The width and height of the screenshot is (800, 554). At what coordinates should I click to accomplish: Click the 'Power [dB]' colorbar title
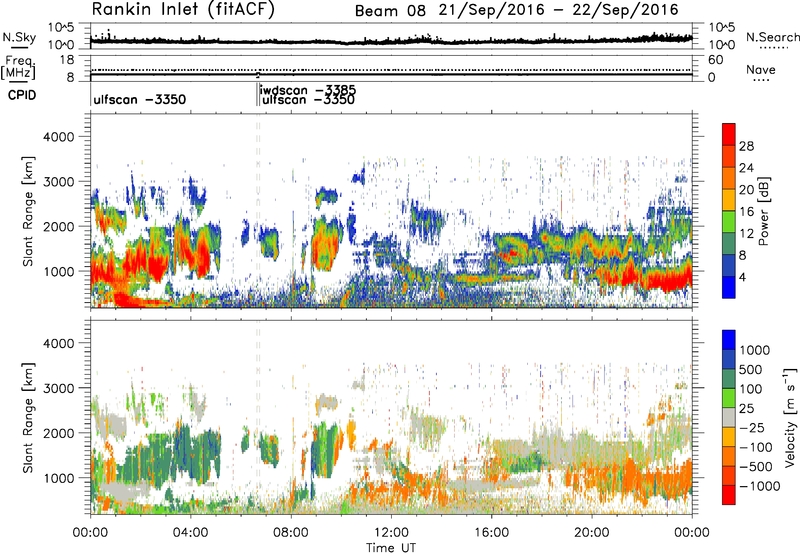point(764,211)
